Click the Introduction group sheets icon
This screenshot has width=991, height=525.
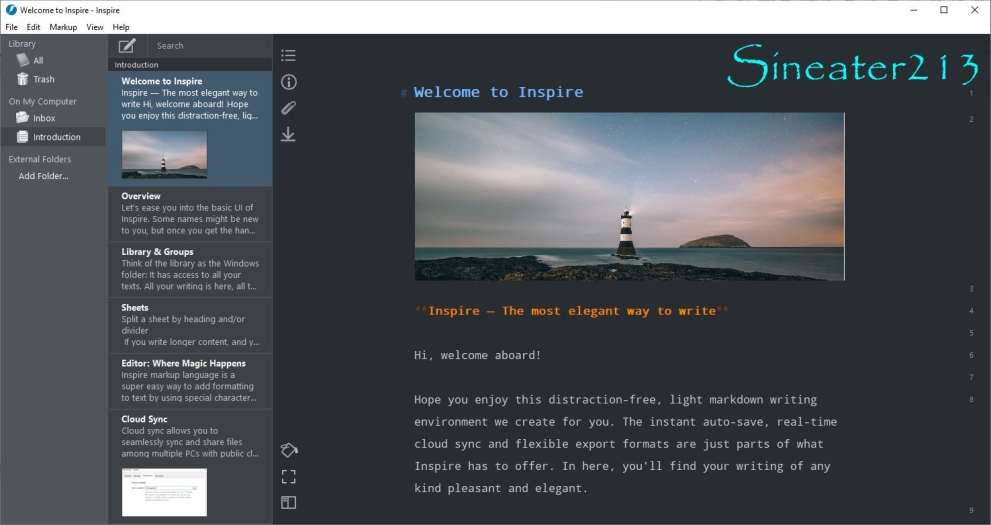(x=23, y=136)
